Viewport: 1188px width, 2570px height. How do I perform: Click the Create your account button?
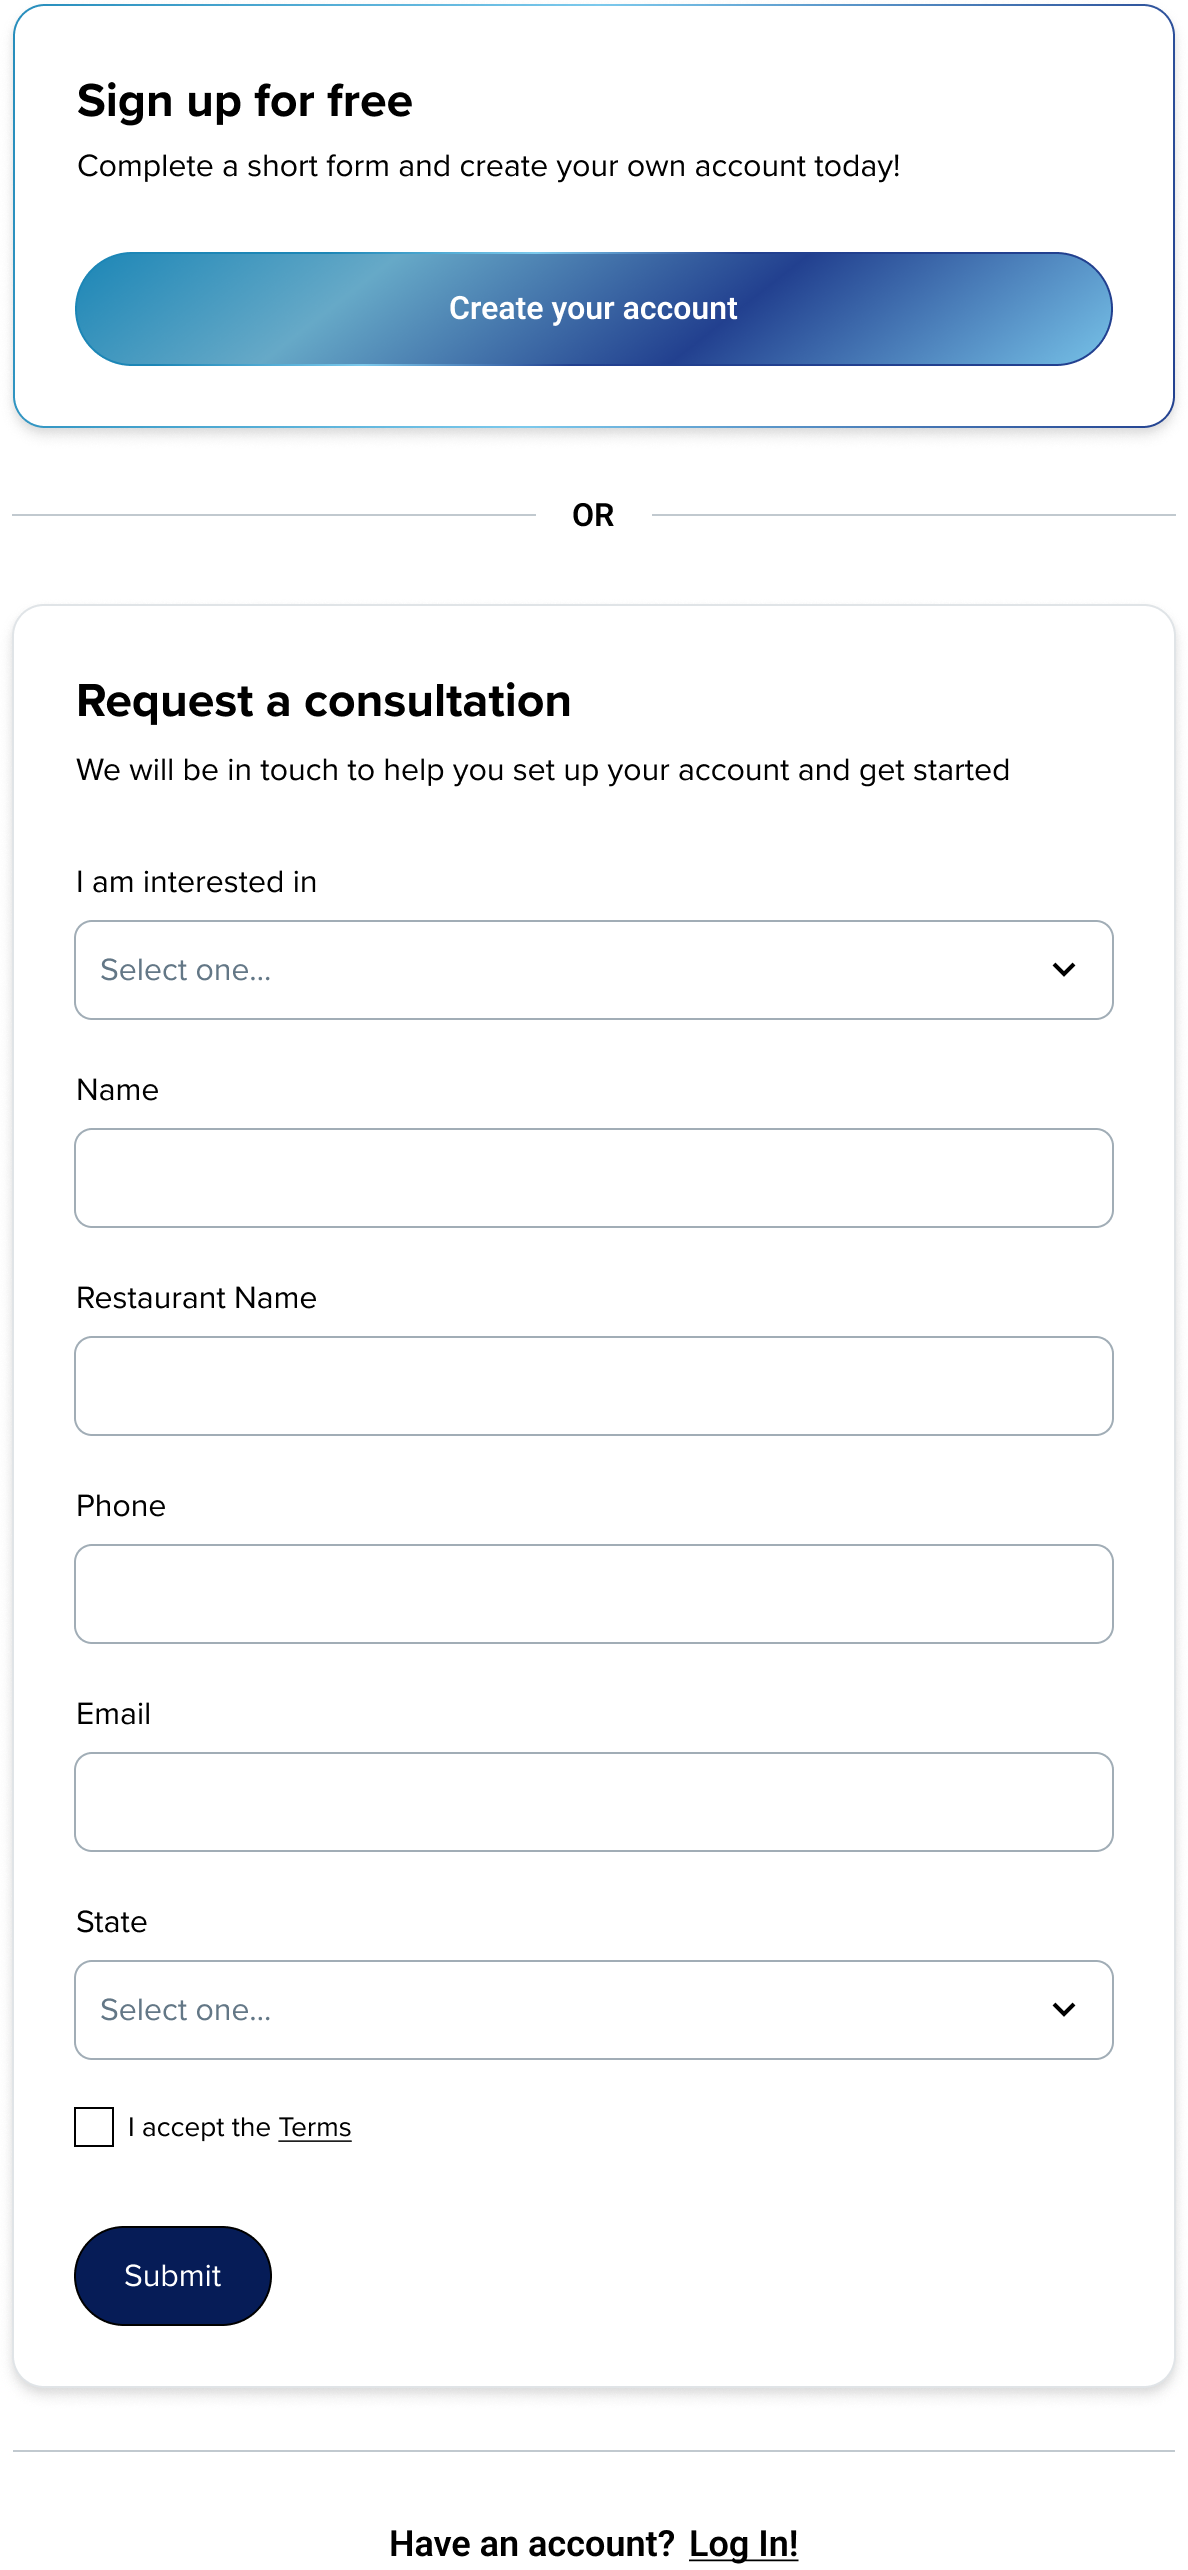click(593, 309)
